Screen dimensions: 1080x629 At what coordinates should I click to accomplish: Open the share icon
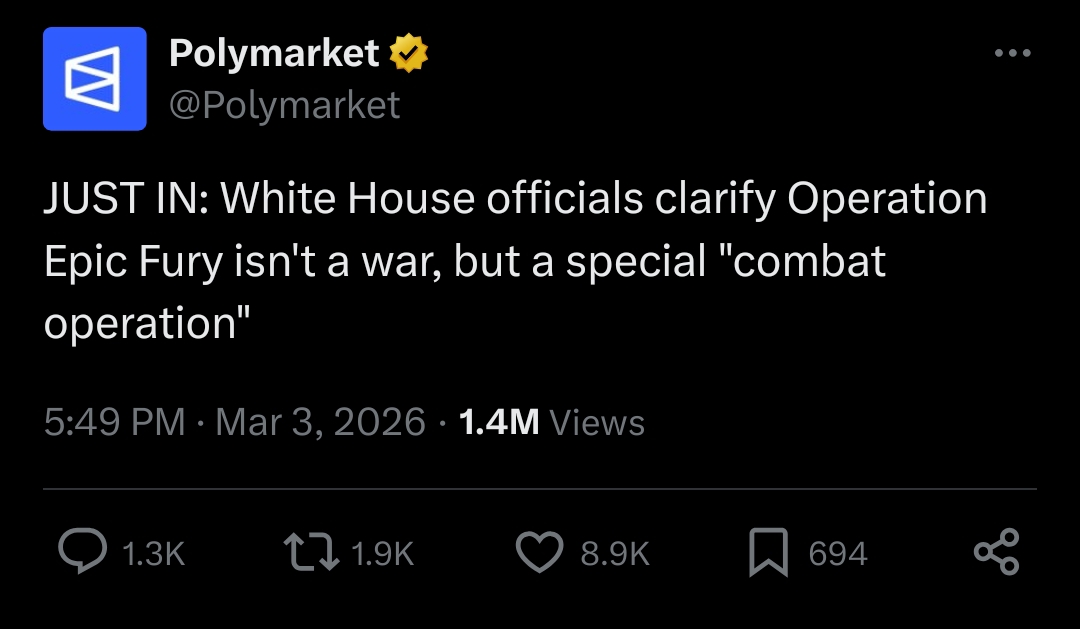[x=996, y=553]
